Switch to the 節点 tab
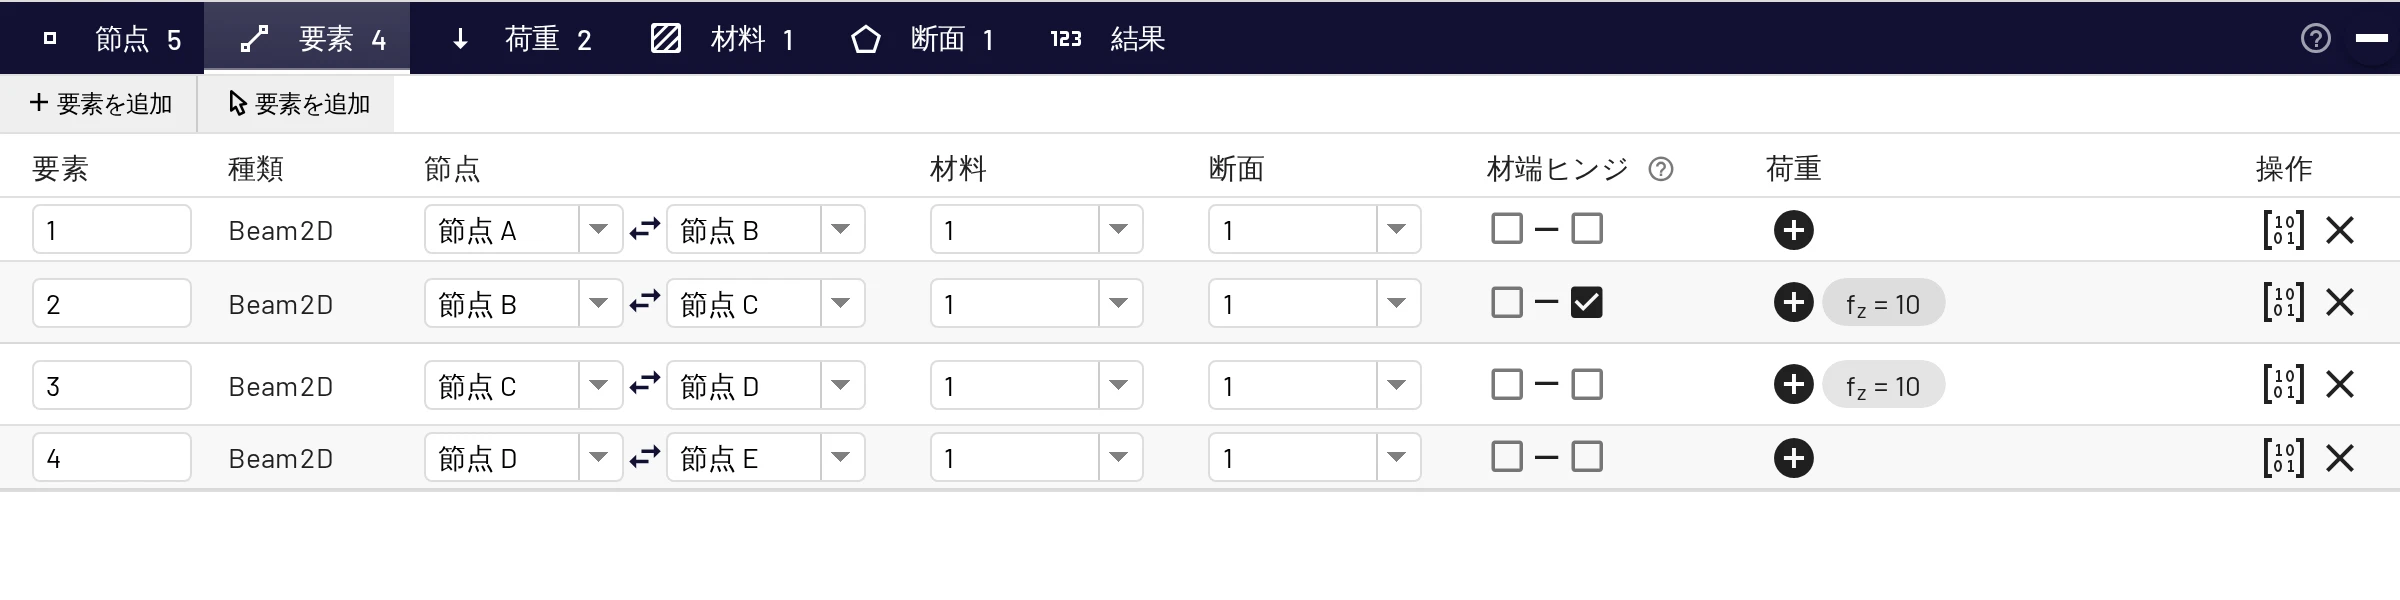The image size is (2400, 600). tap(112, 39)
